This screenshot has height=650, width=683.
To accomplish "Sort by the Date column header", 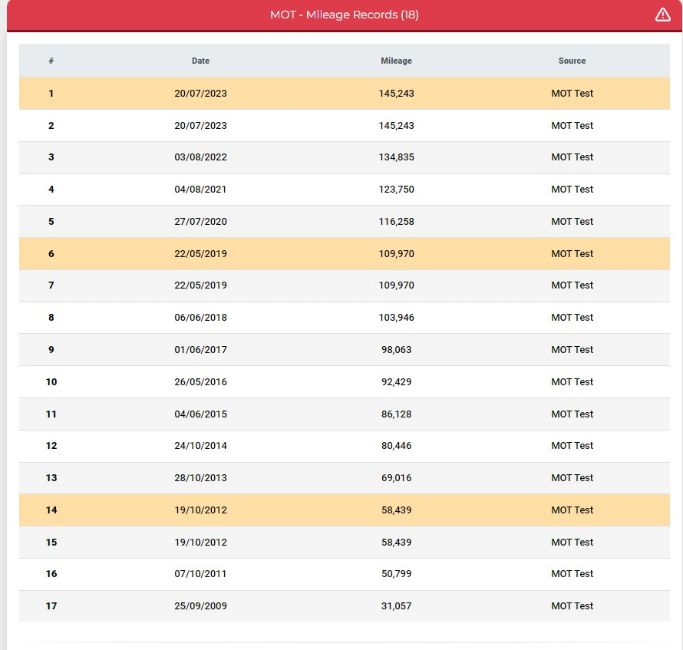I will point(200,61).
